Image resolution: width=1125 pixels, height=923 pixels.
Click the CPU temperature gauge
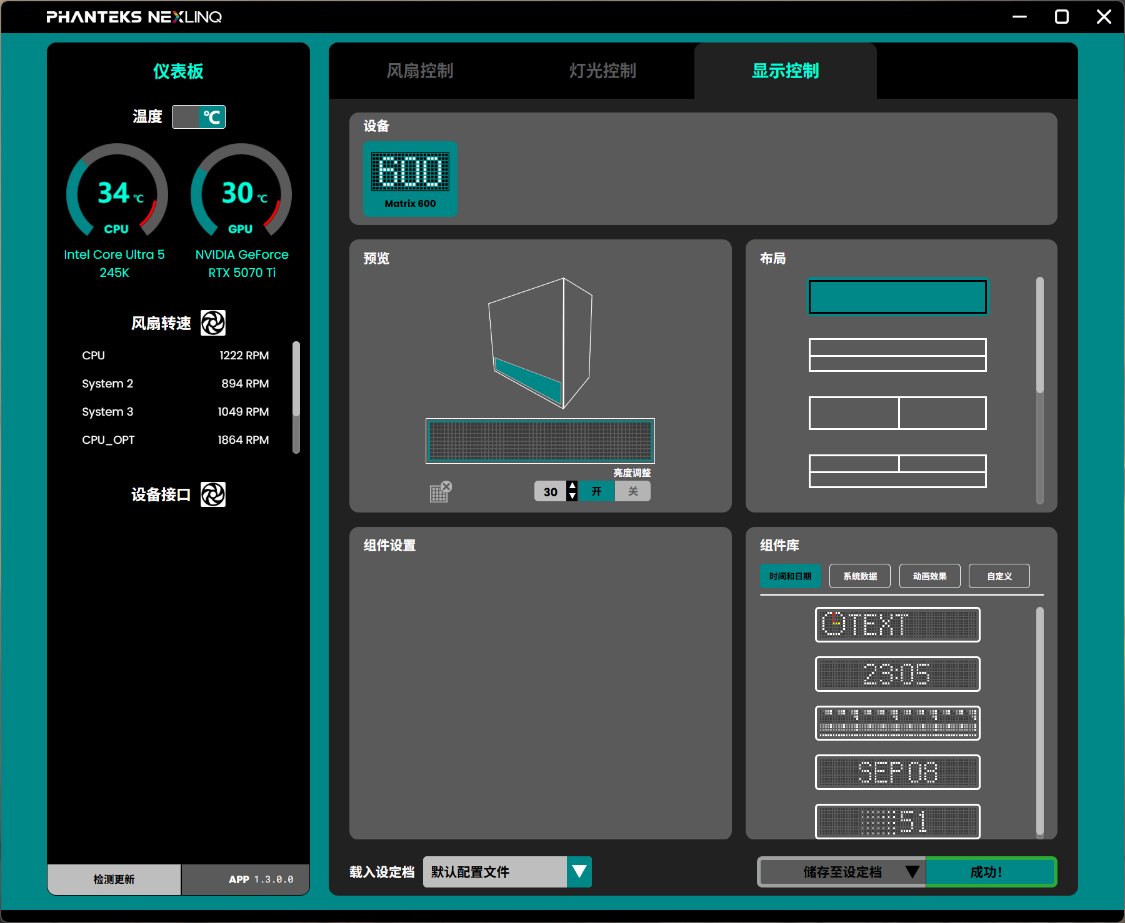(x=116, y=191)
